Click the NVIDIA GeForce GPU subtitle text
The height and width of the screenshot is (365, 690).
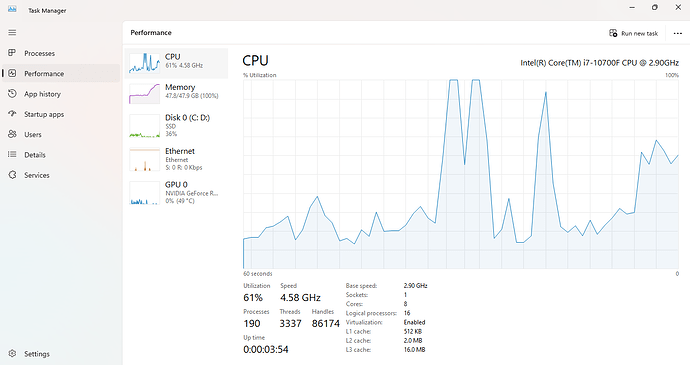click(192, 193)
